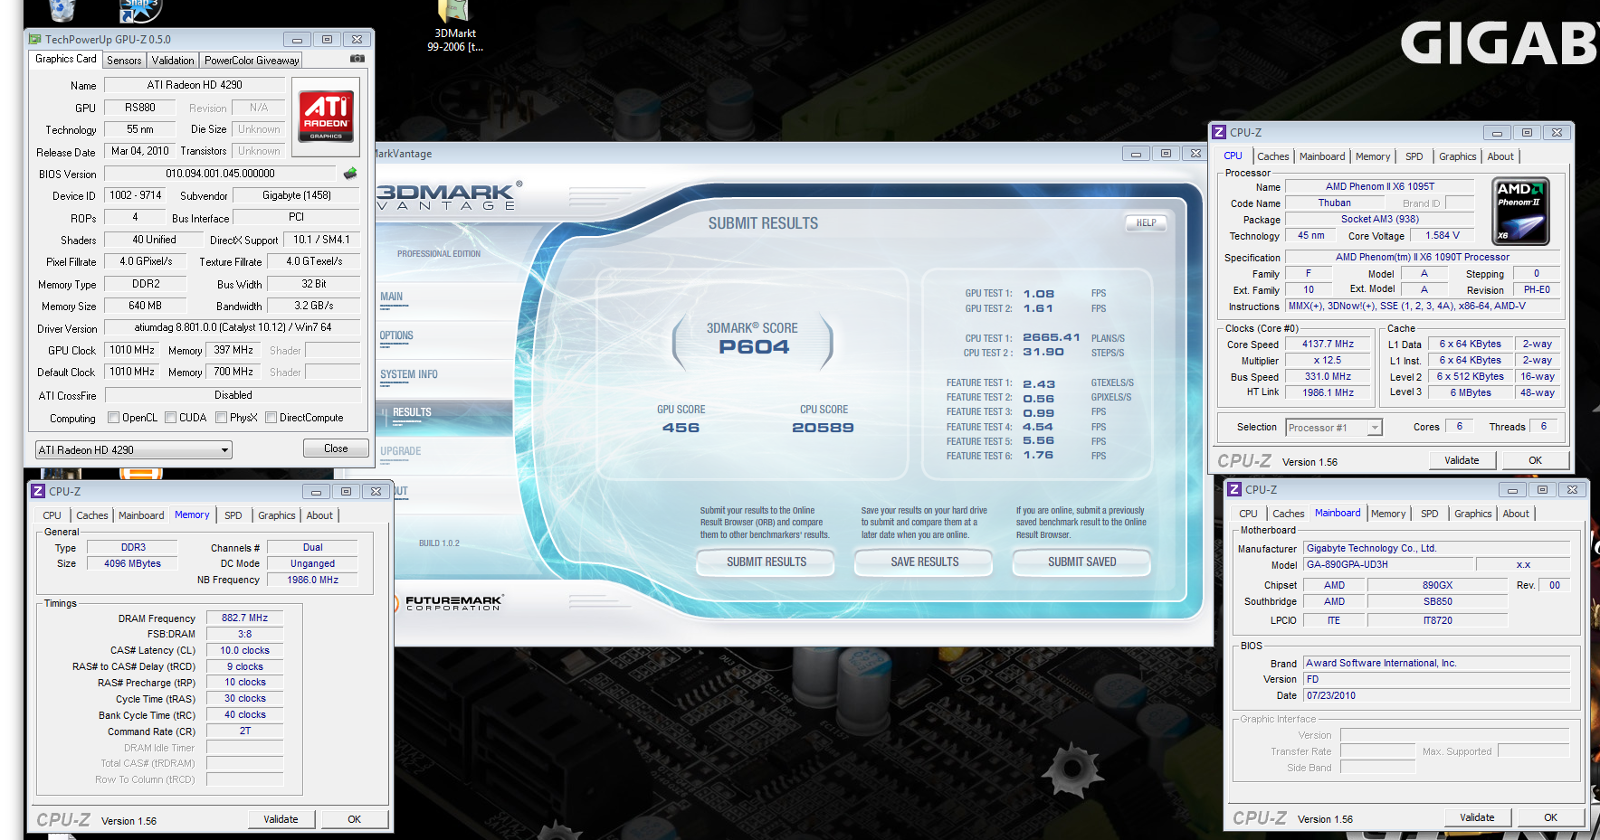Click the Southbridge SB850 value
Screen dimensions: 1600x840
click(x=1438, y=601)
